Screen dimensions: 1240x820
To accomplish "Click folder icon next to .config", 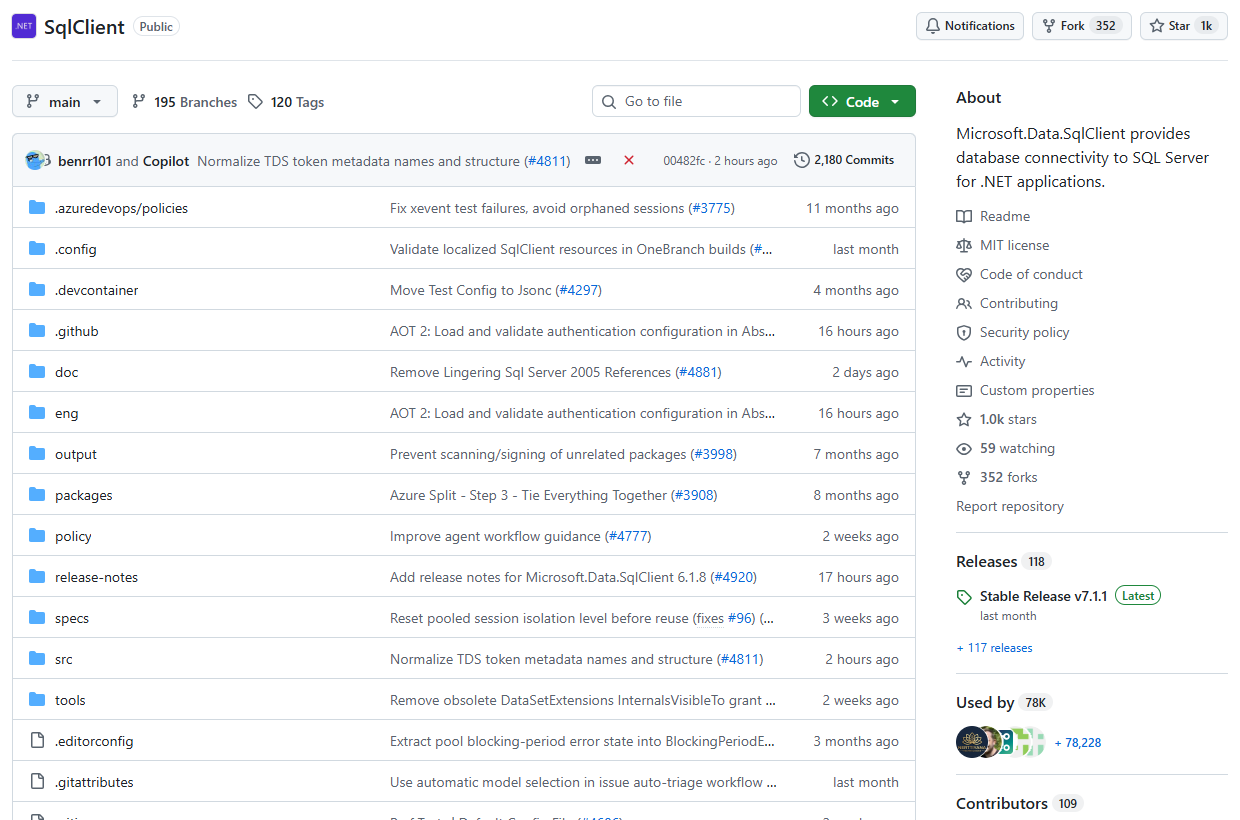I will 37,249.
